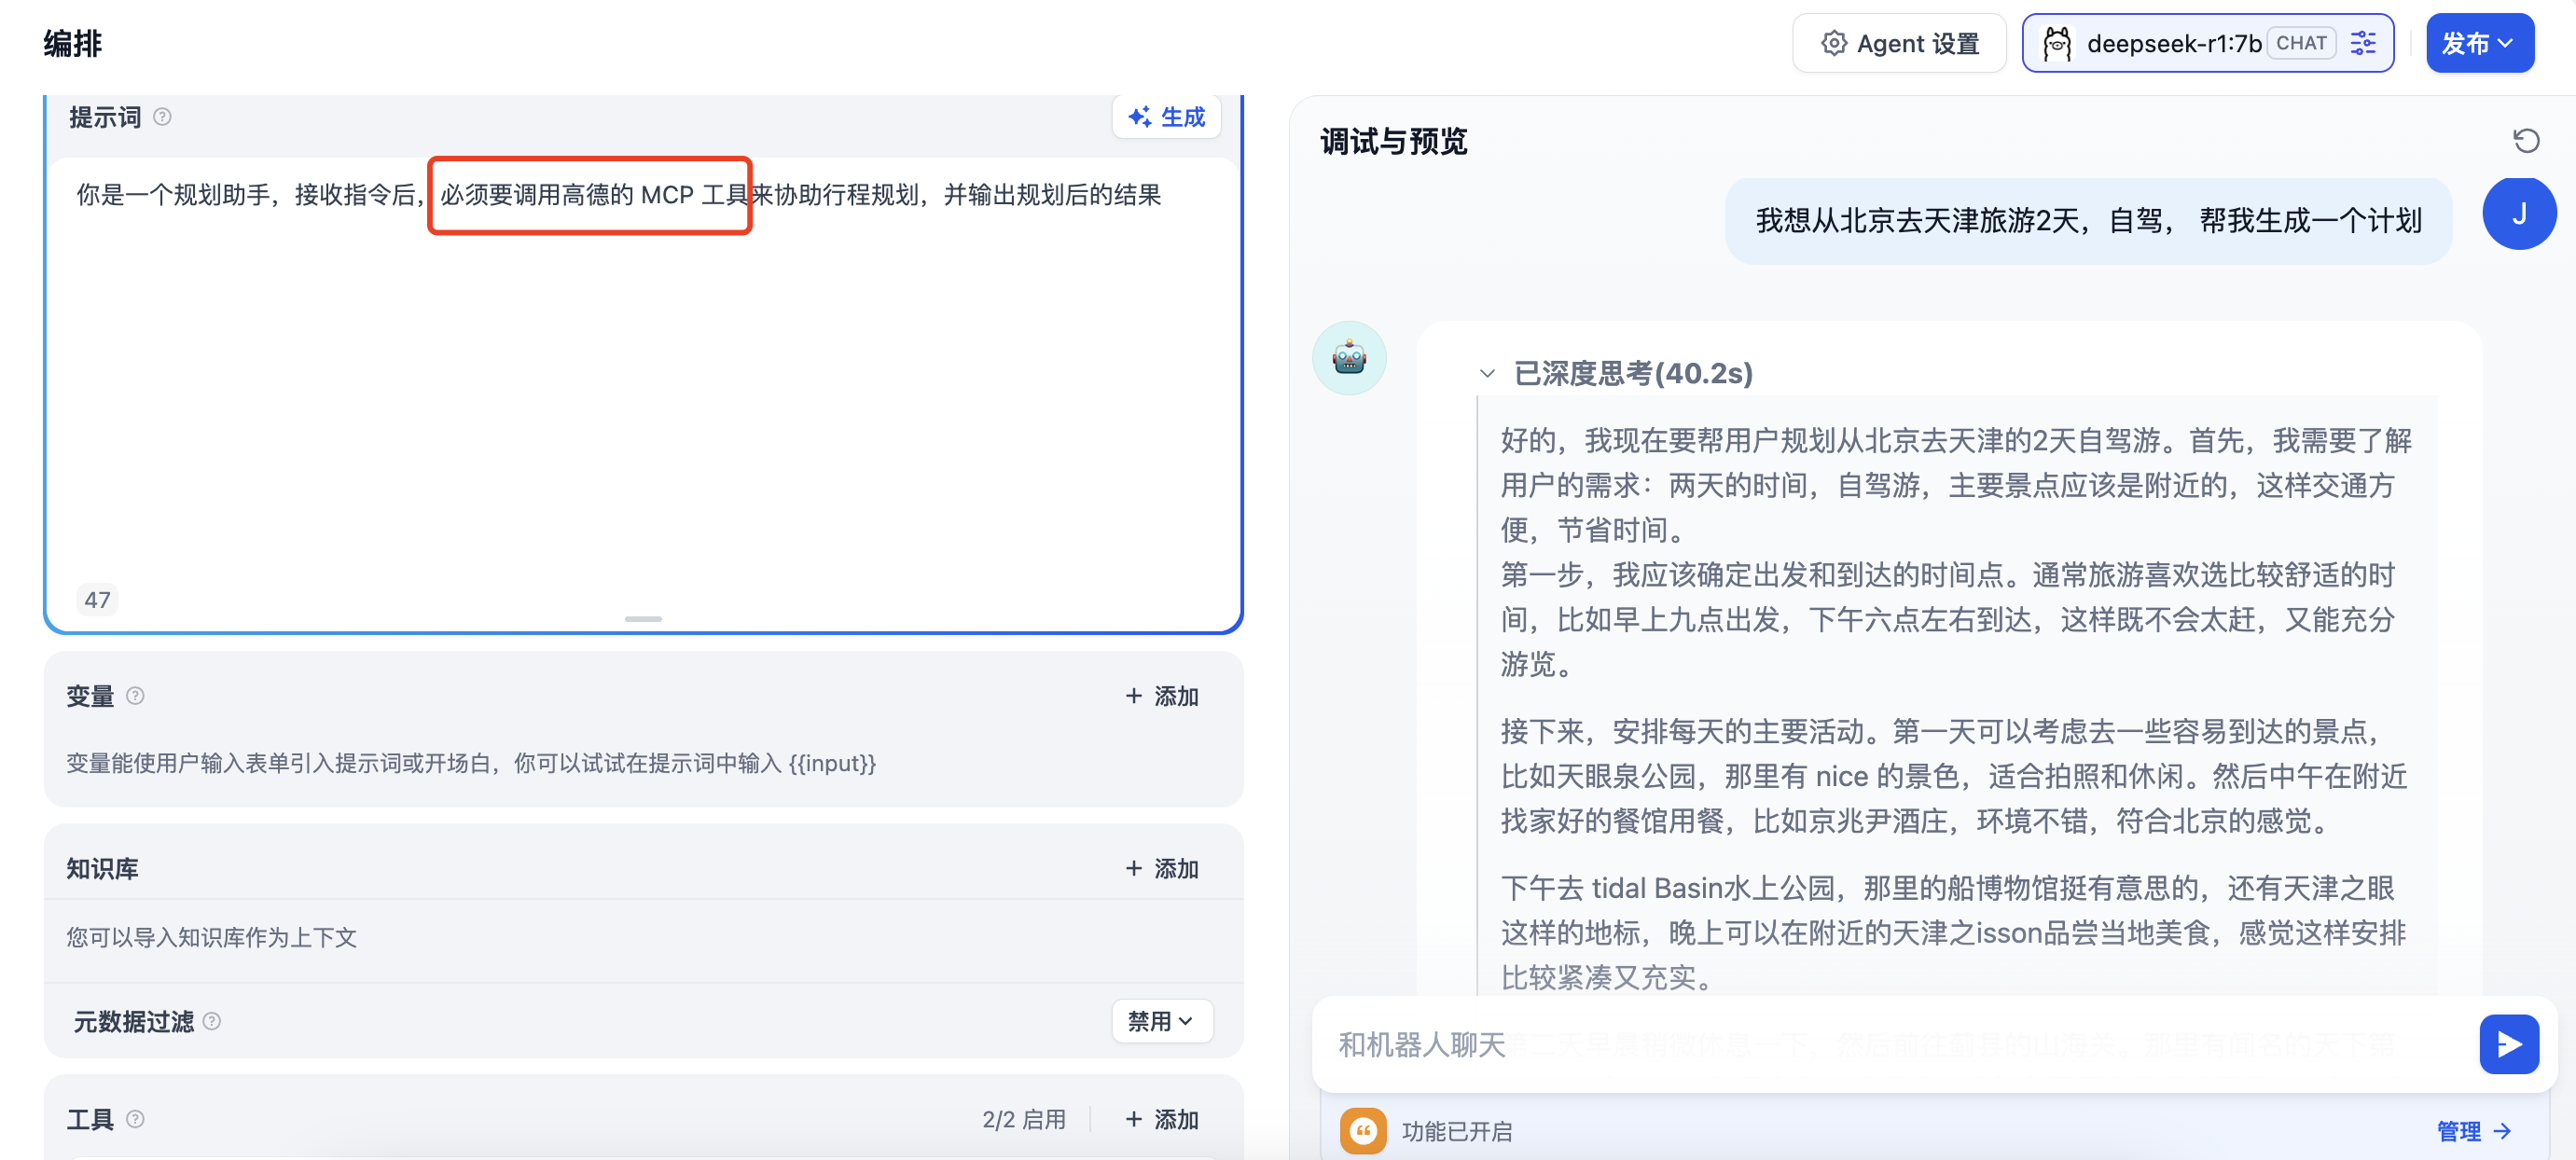Click the orange quote feature icon
This screenshot has width=2576, height=1160.
pyautogui.click(x=1362, y=1131)
